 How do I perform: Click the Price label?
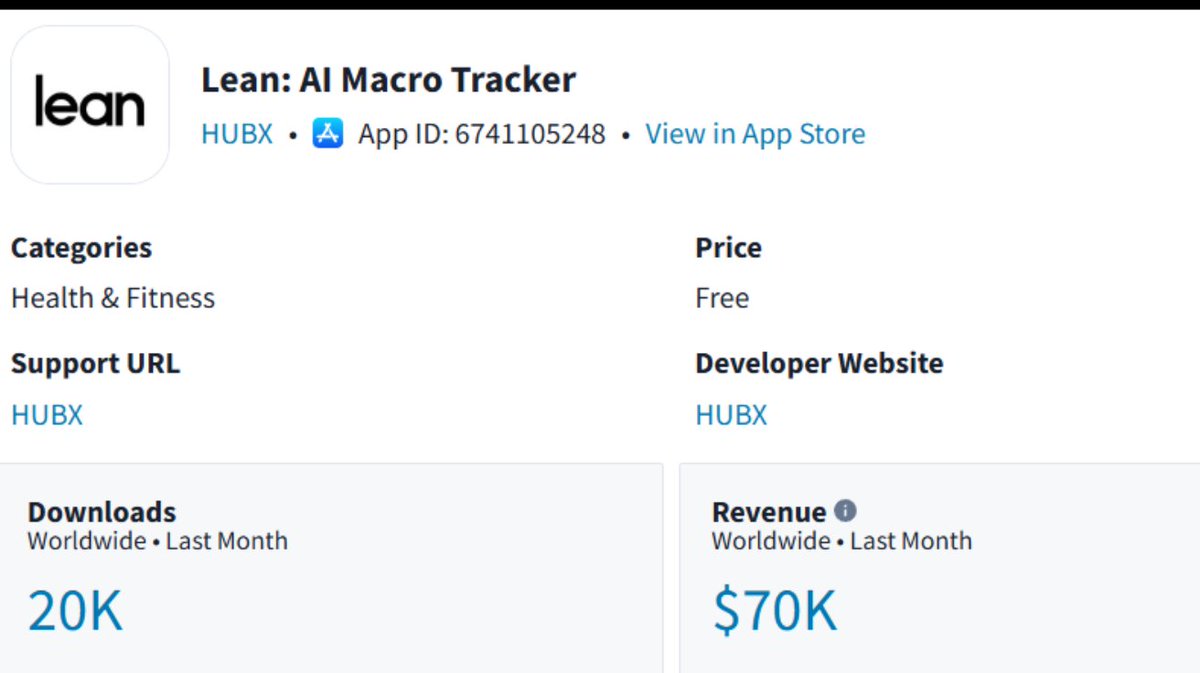(x=728, y=248)
